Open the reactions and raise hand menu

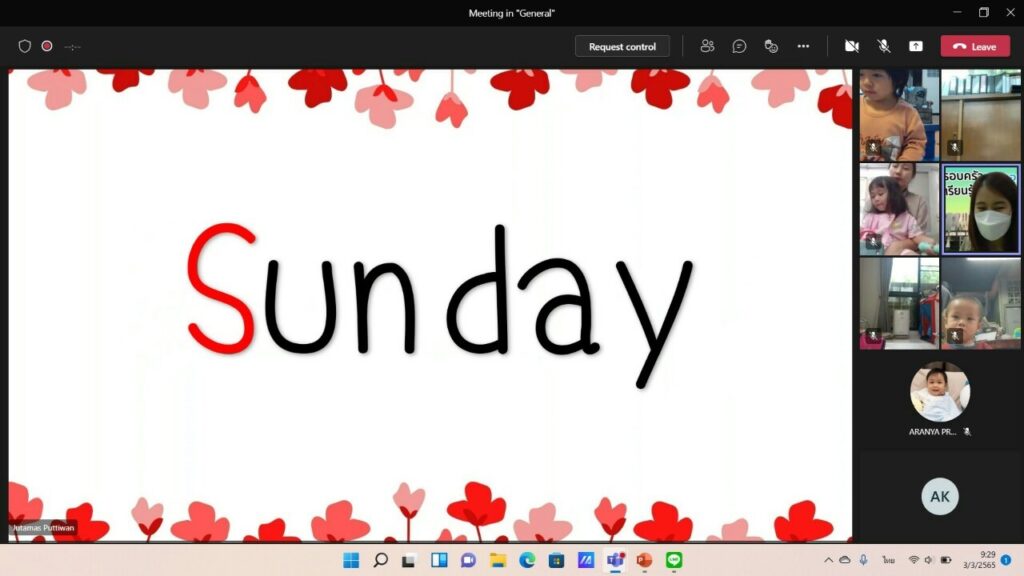[771, 46]
